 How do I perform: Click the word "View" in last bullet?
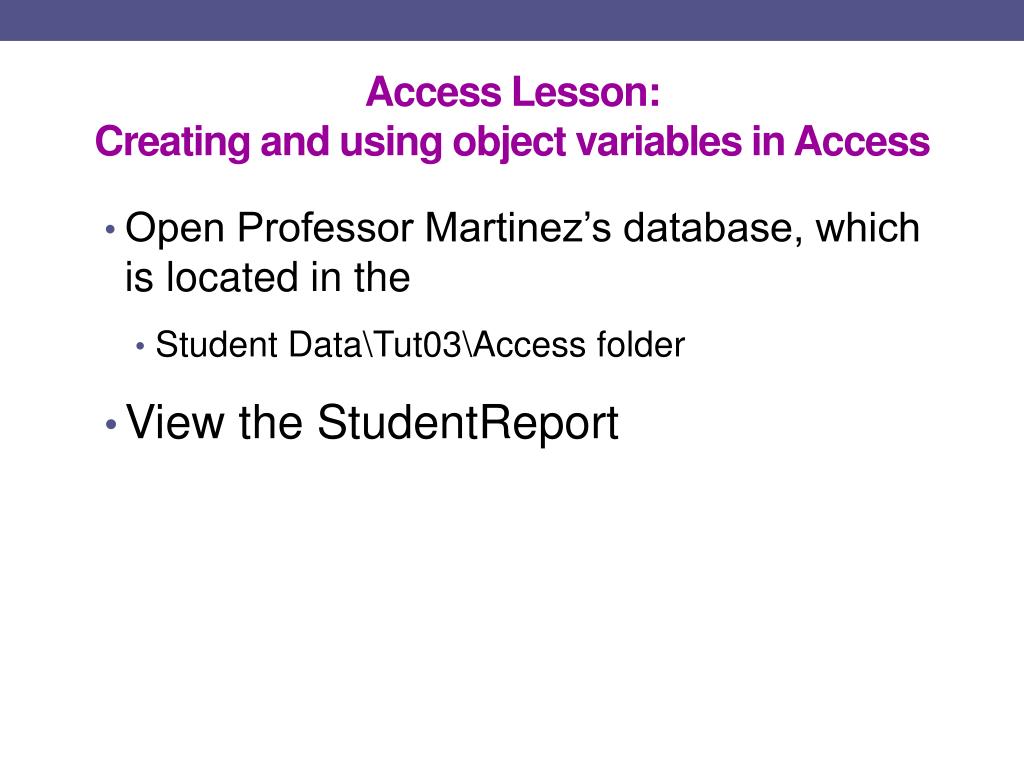point(175,422)
